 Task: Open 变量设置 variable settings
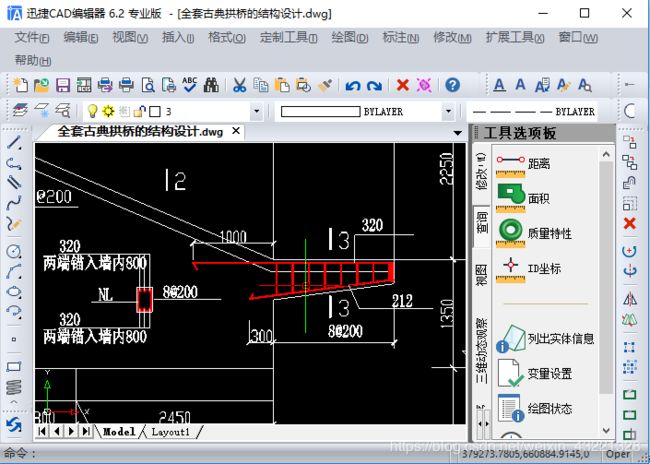[534, 373]
